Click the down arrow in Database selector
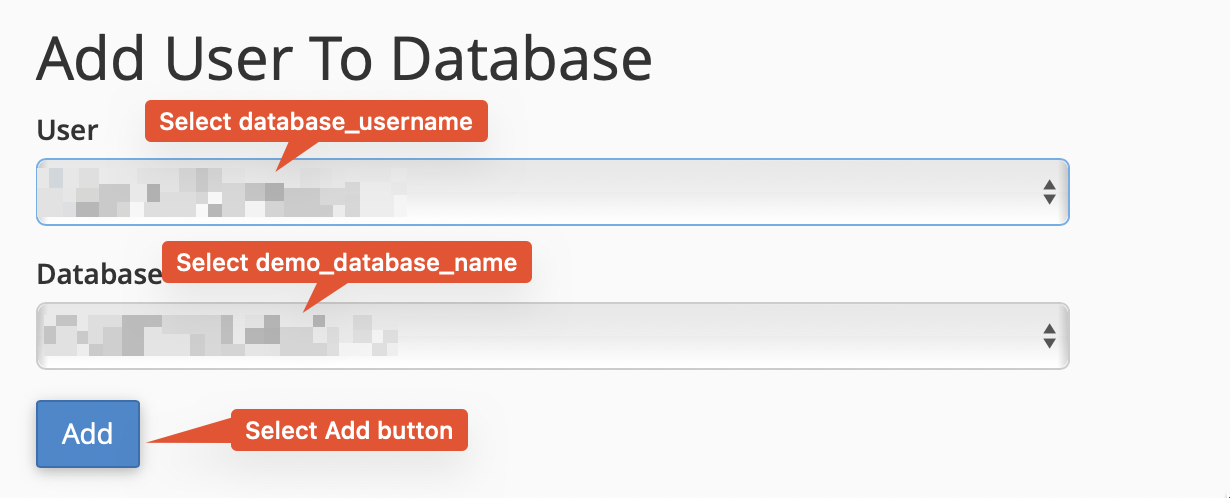Viewport: 1230px width, 498px height. pyautogui.click(x=1049, y=343)
